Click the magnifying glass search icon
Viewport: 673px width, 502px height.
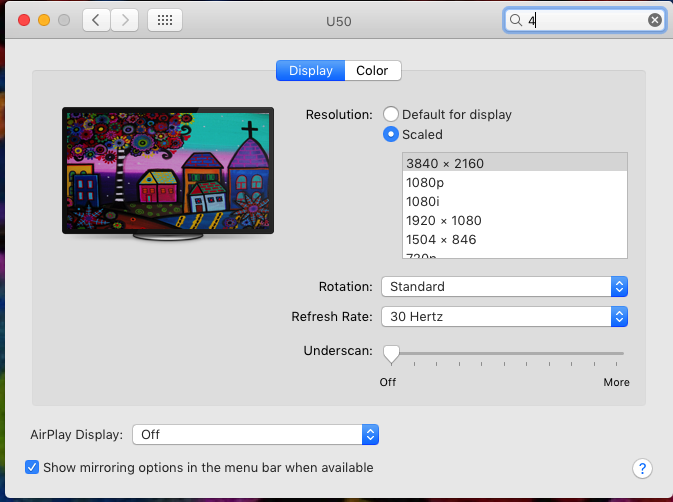pos(515,20)
